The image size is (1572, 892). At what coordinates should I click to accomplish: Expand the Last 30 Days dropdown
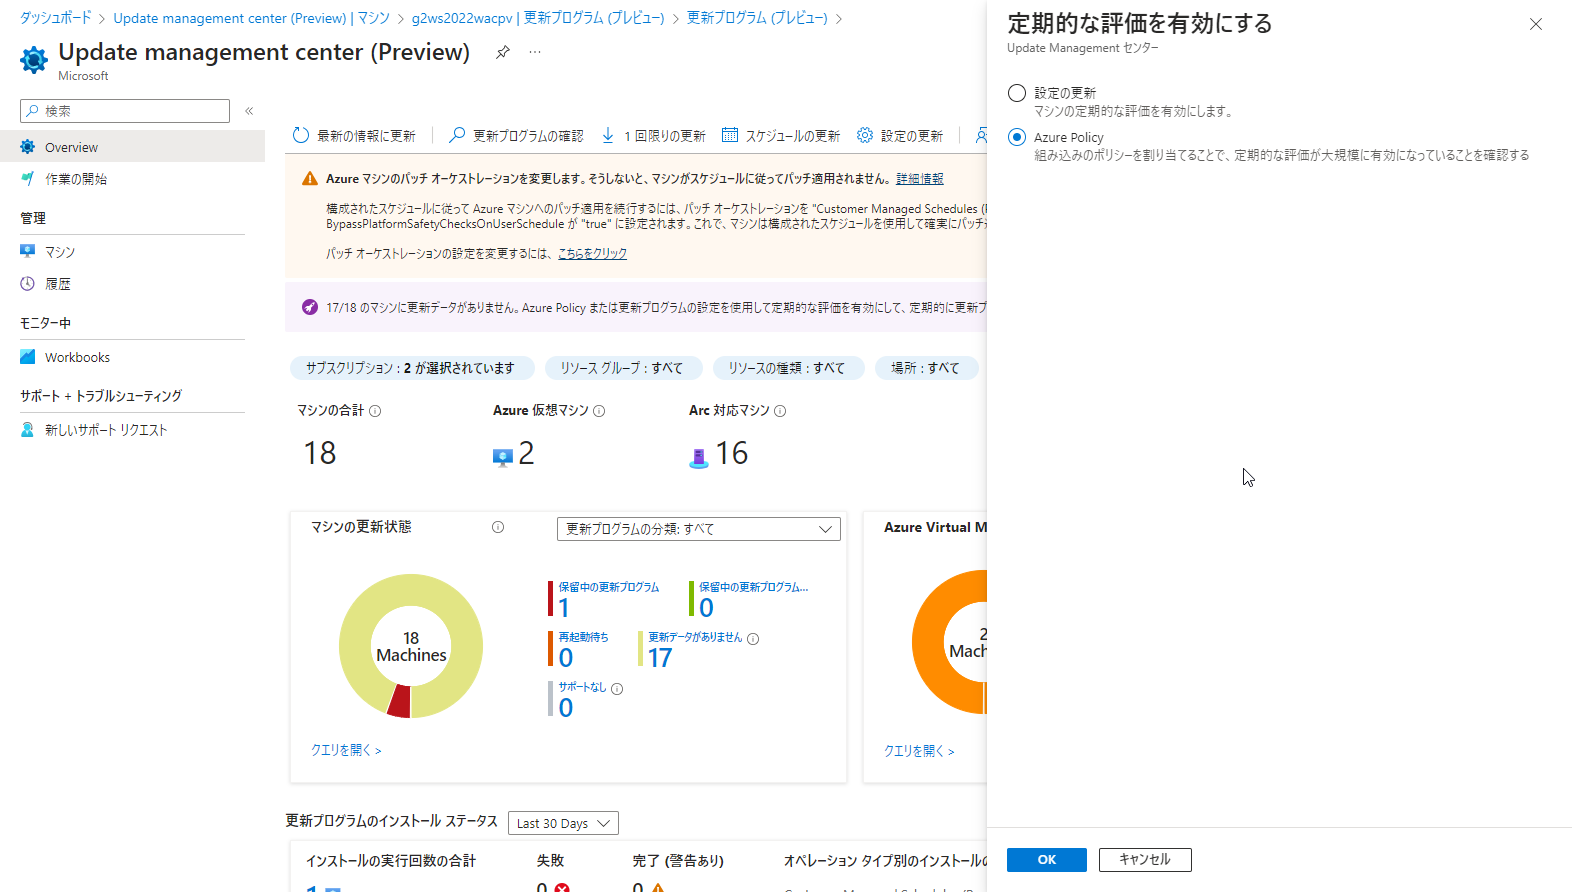point(563,823)
